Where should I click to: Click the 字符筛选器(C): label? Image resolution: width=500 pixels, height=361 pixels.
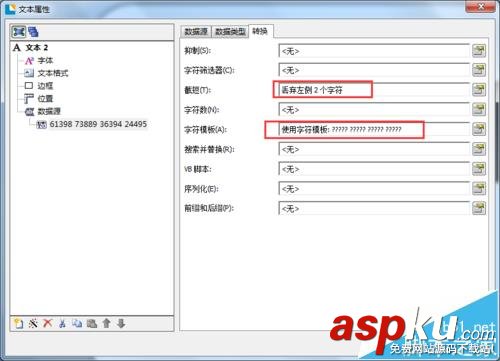(209, 70)
